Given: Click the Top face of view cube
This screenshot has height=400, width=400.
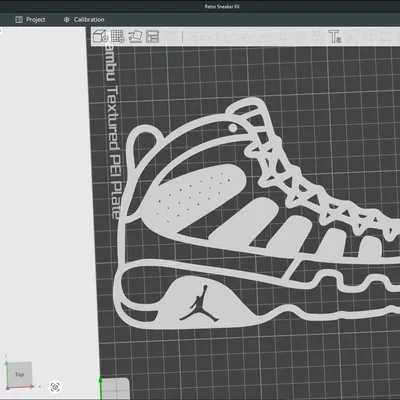Looking at the screenshot, I should coord(20,374).
